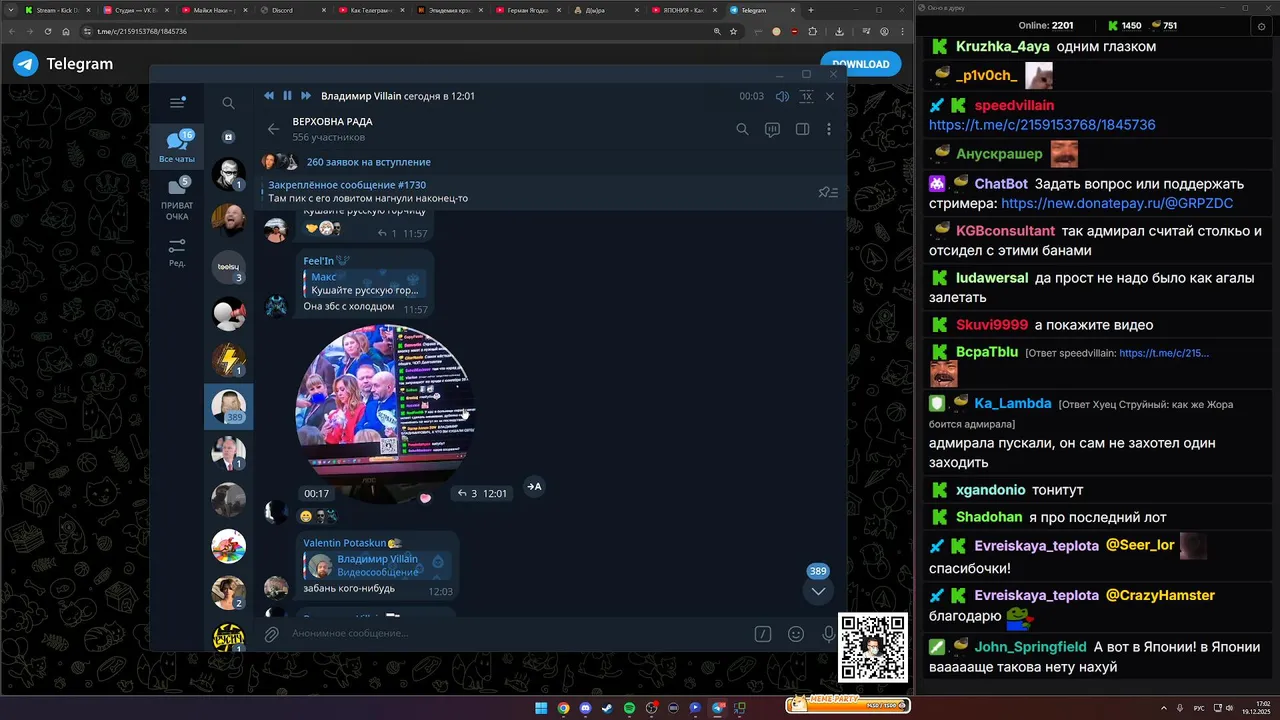This screenshot has width=1280, height=720.
Task: Open Discord from the taskbar
Action: (x=586, y=708)
